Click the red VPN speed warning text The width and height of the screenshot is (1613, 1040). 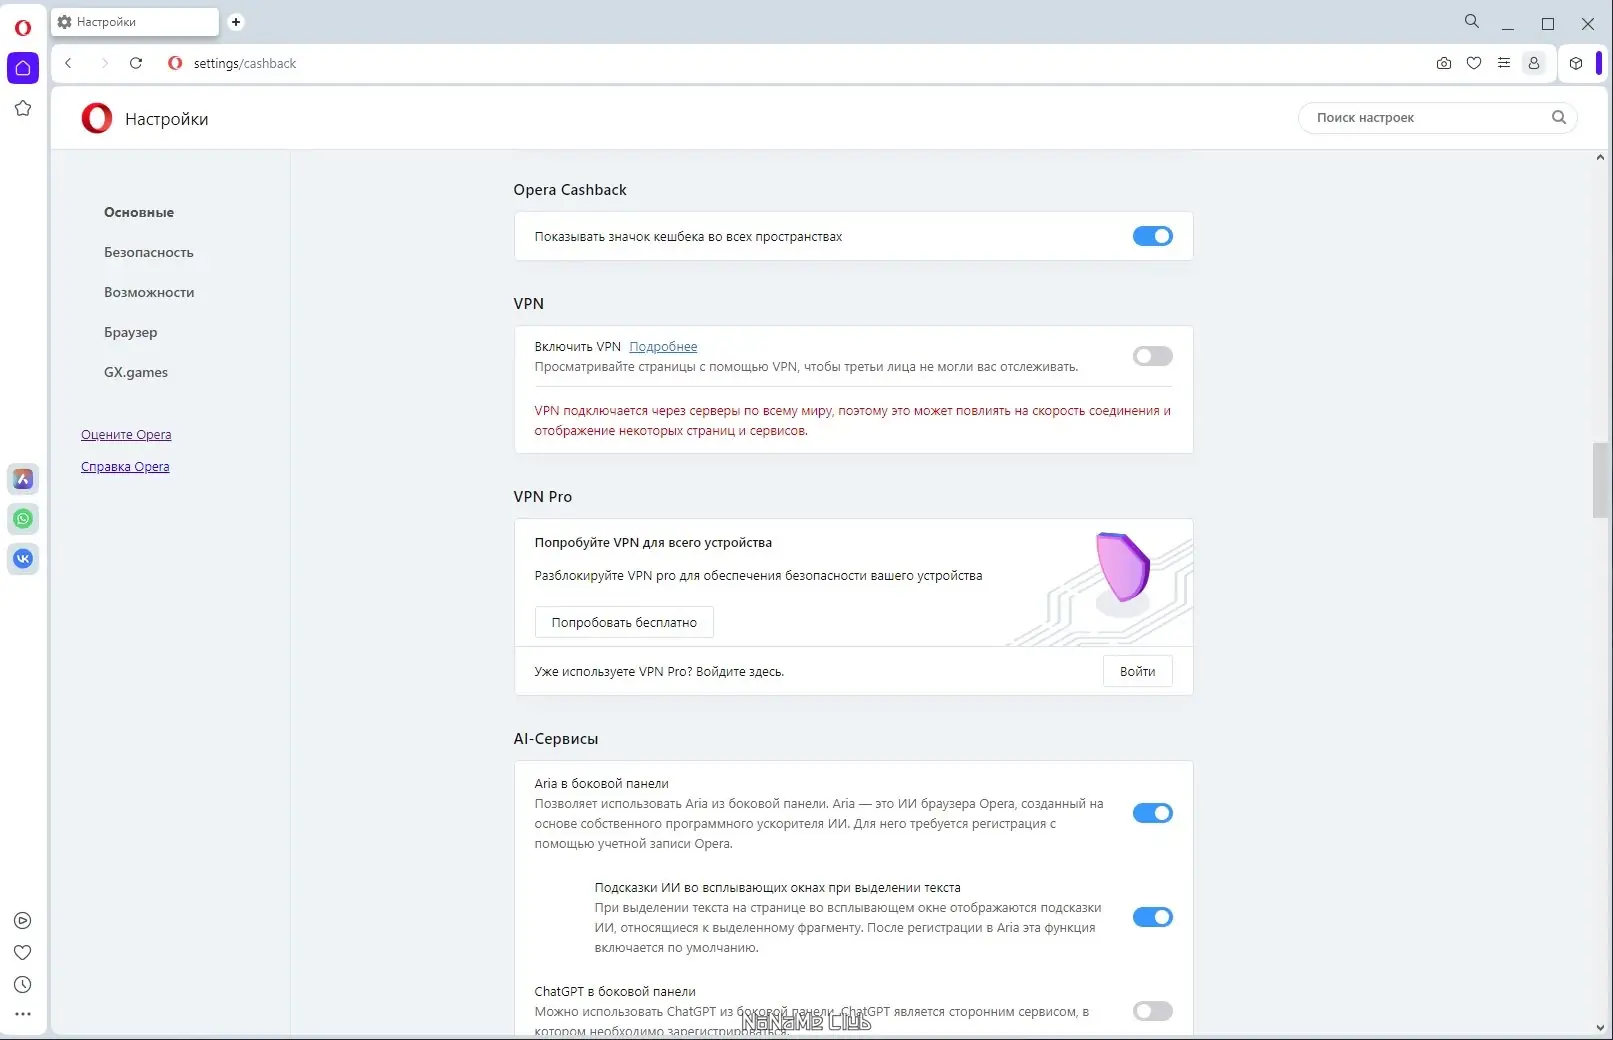(x=852, y=420)
